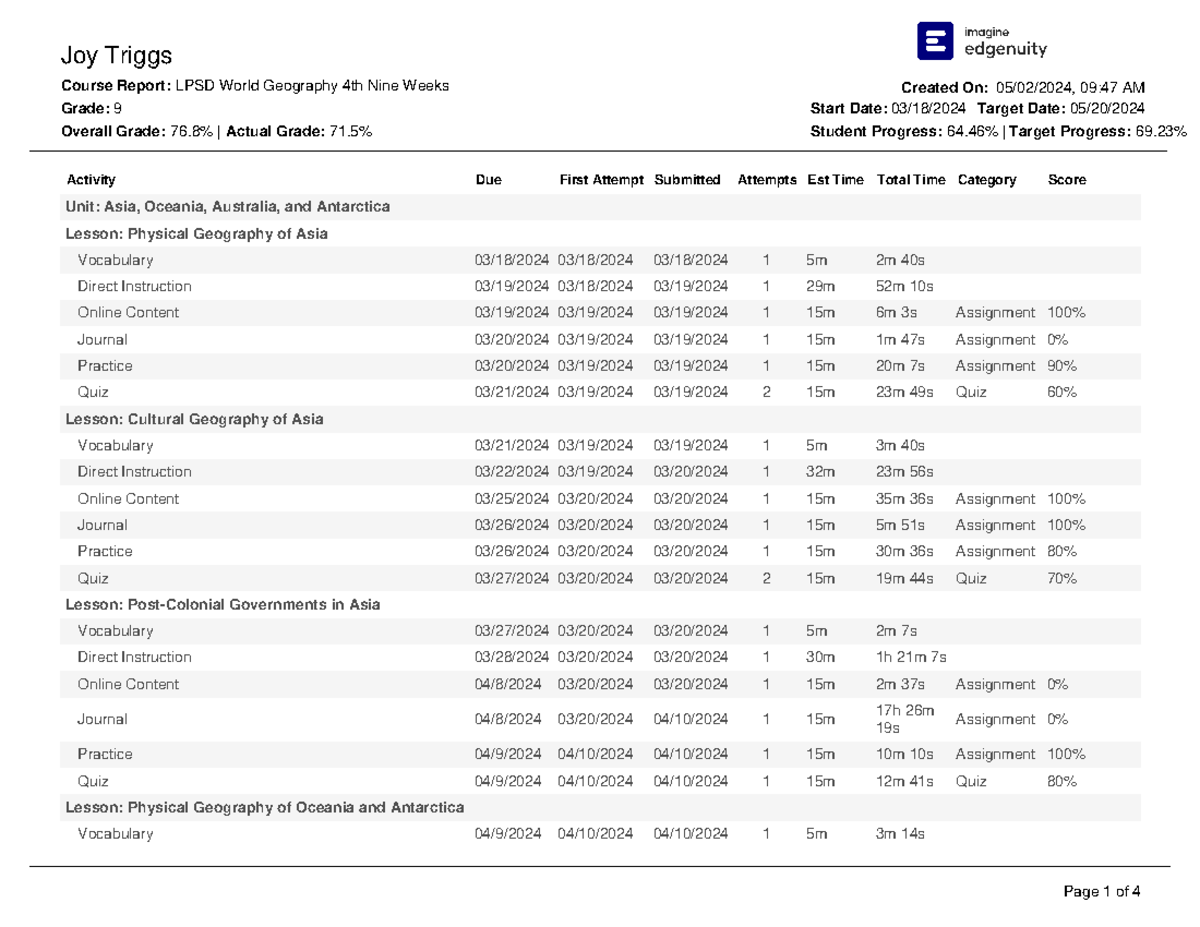The image size is (1200, 927).
Task: Click the Target Progress 69.23% indicator
Action: pyautogui.click(x=1155, y=130)
